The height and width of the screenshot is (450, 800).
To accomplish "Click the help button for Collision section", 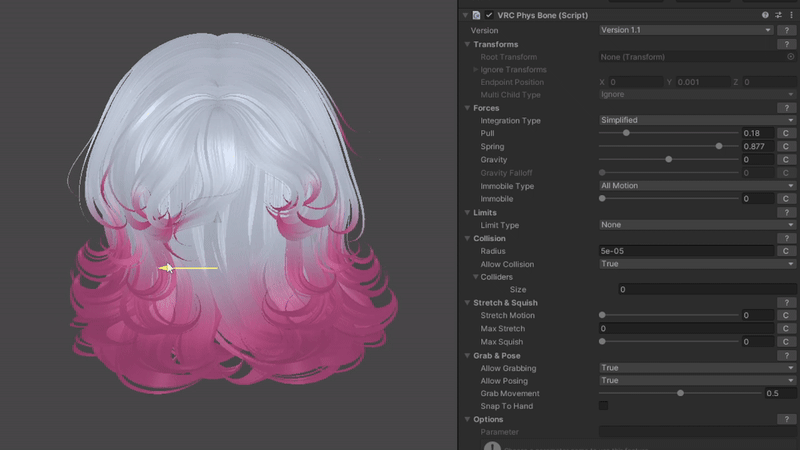I will 786,239.
